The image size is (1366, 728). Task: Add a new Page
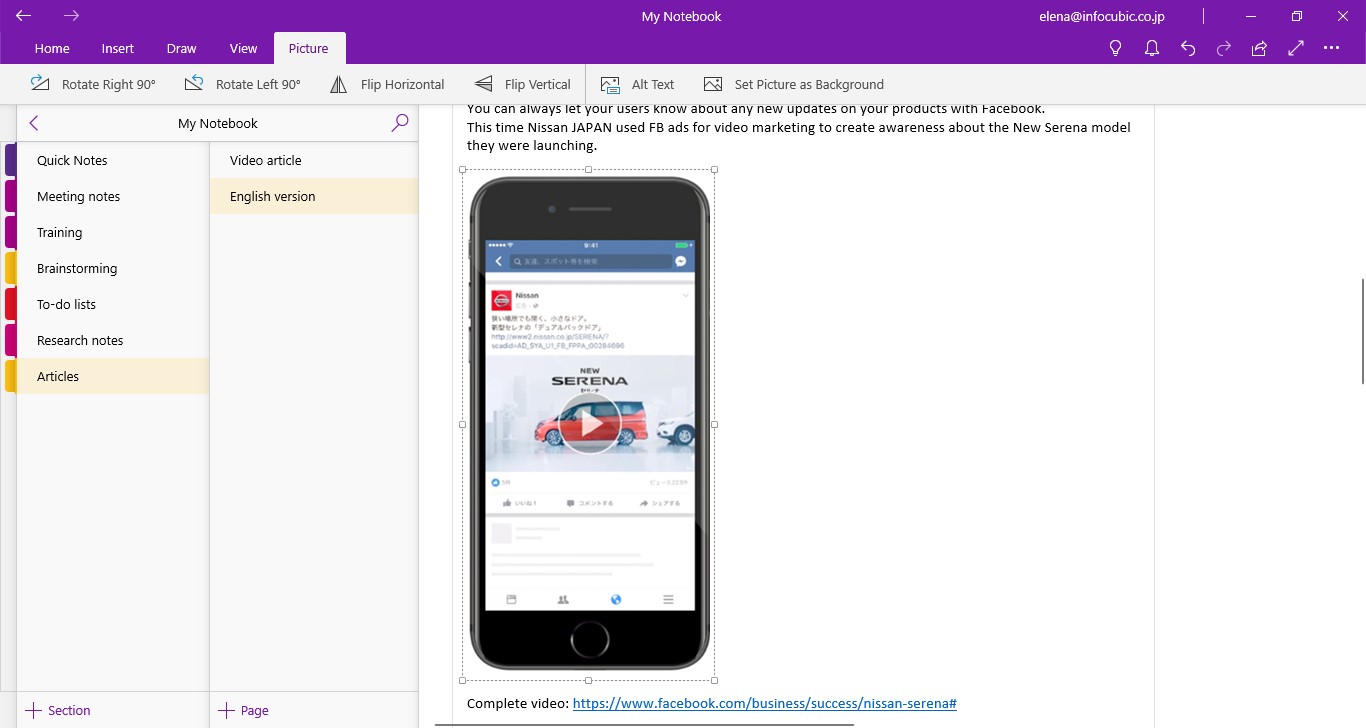point(244,710)
